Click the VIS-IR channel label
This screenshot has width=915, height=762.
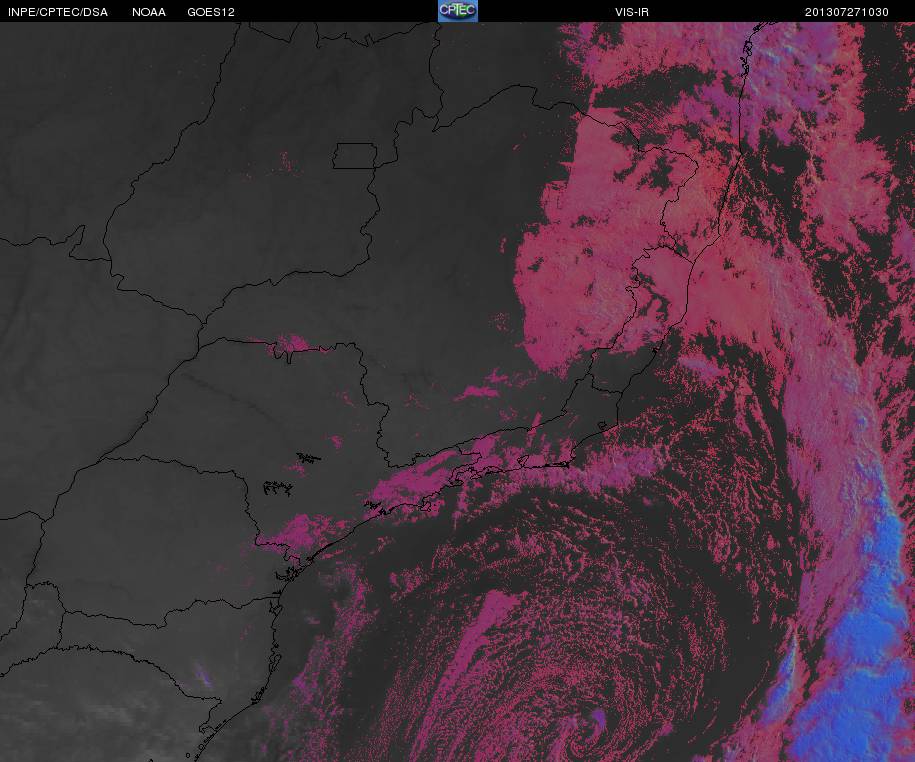tap(631, 12)
